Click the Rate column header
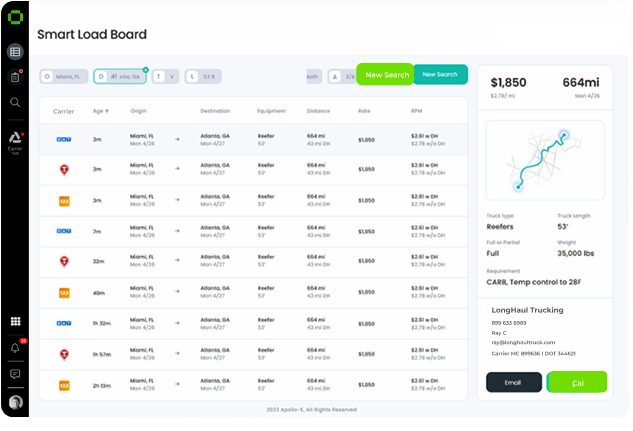 364,111
